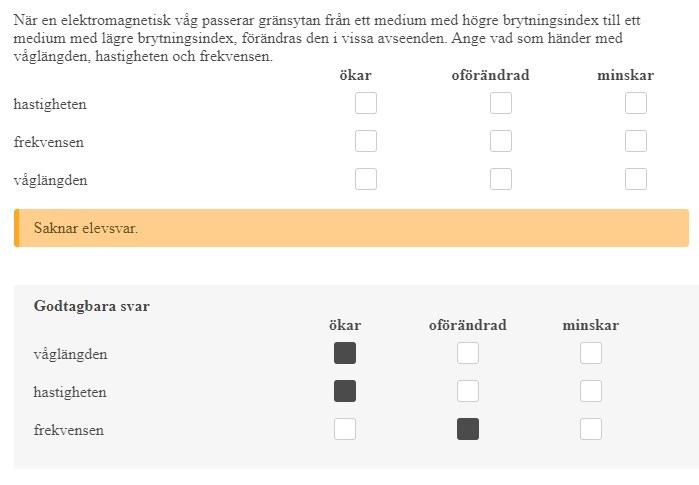699x485 pixels.
Task: Check 'minskar' for hastigheten in the question grid
Action: click(x=636, y=104)
